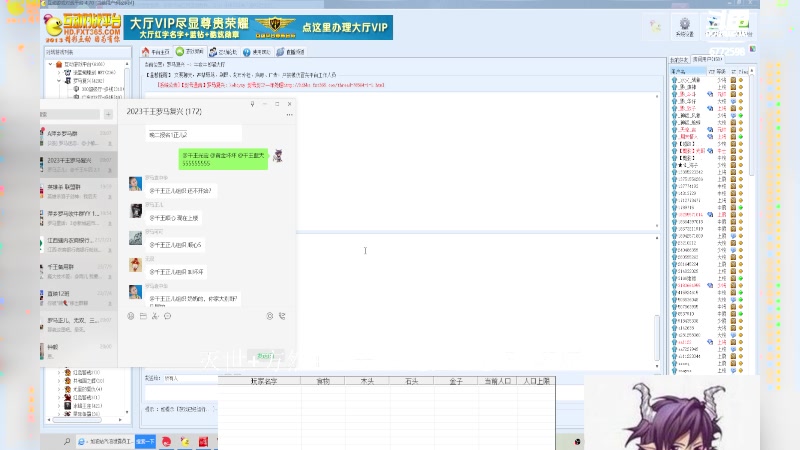Open the 钟毅 conversation
The image size is (800, 450).
point(79,351)
